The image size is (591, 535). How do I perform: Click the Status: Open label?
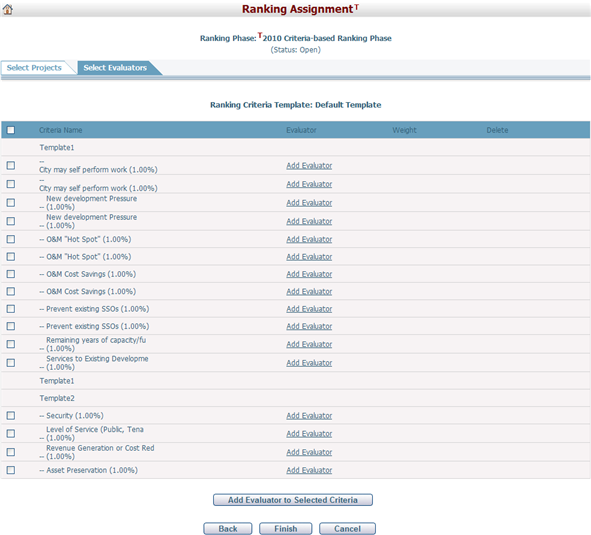click(x=296, y=50)
